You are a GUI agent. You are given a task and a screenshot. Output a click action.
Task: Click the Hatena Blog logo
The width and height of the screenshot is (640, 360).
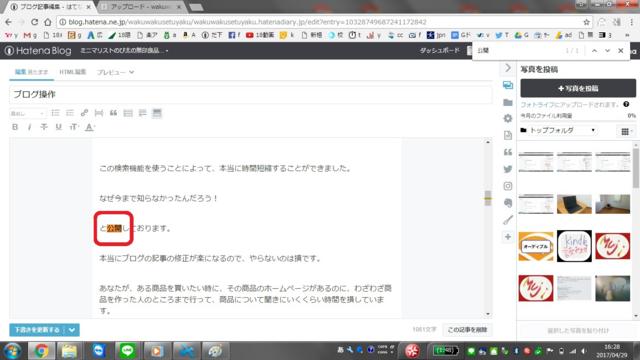38,51
